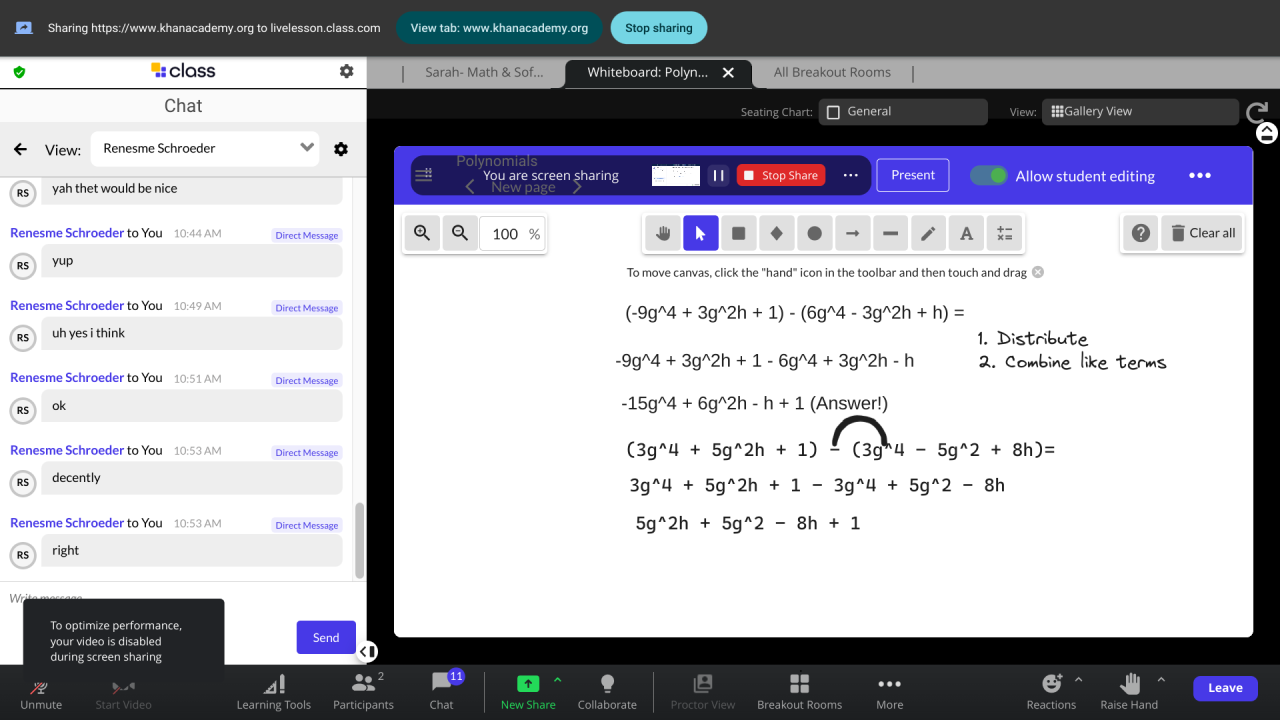Open the Participants panel

363,692
